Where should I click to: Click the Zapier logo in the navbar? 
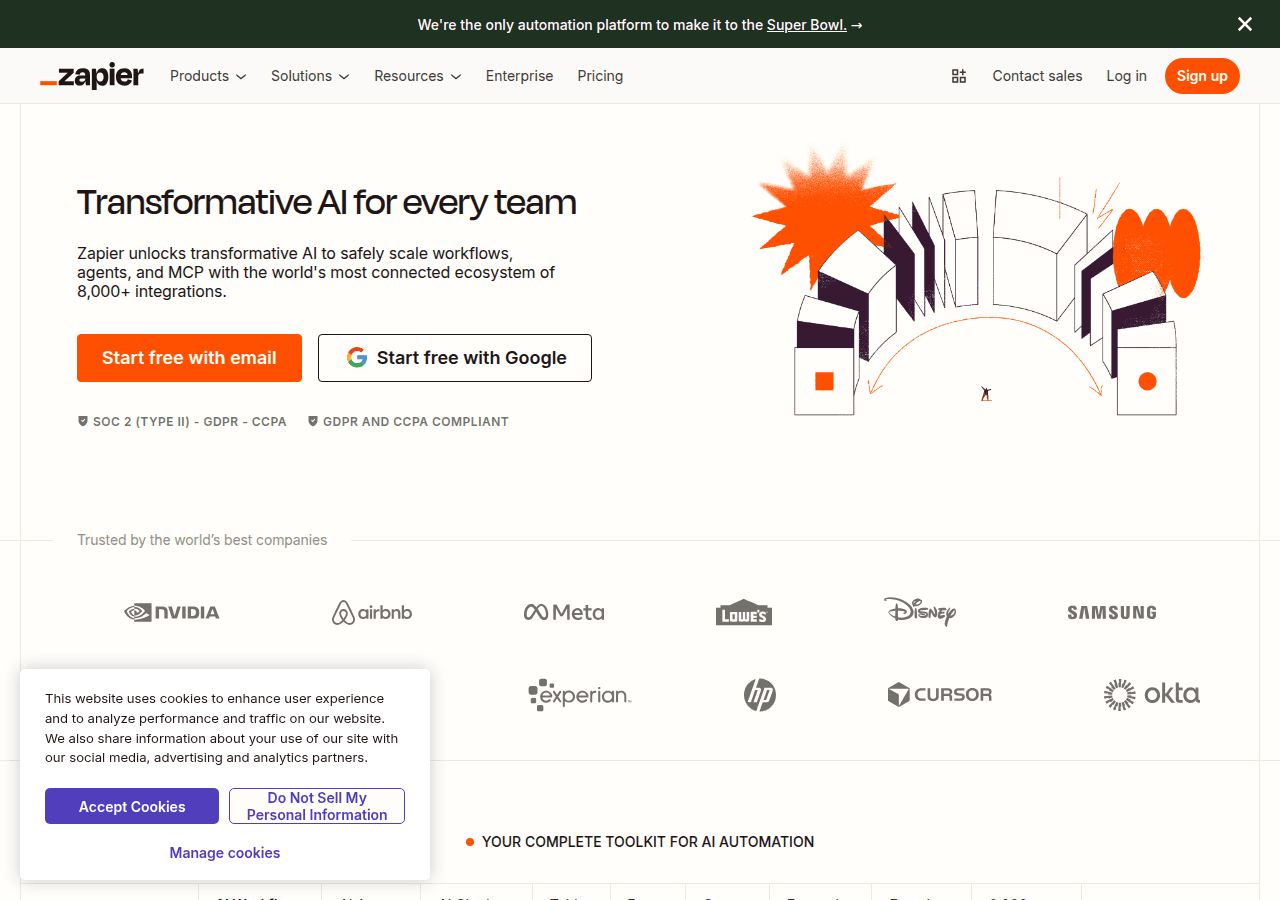[91, 75]
